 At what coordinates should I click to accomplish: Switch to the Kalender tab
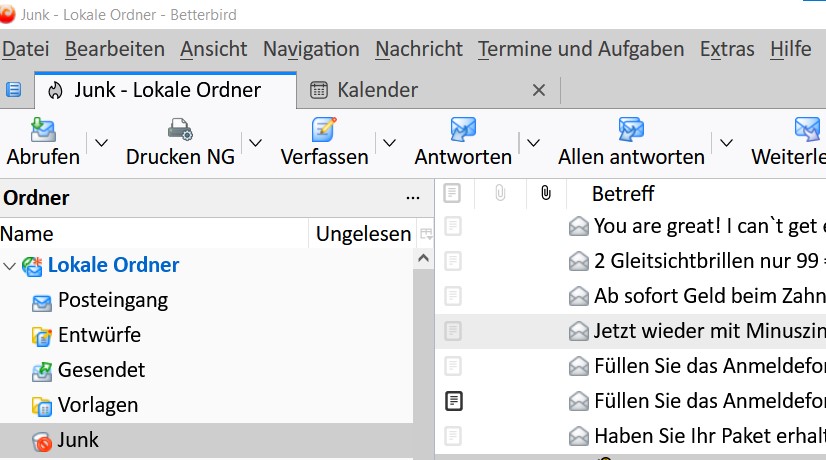tap(377, 90)
